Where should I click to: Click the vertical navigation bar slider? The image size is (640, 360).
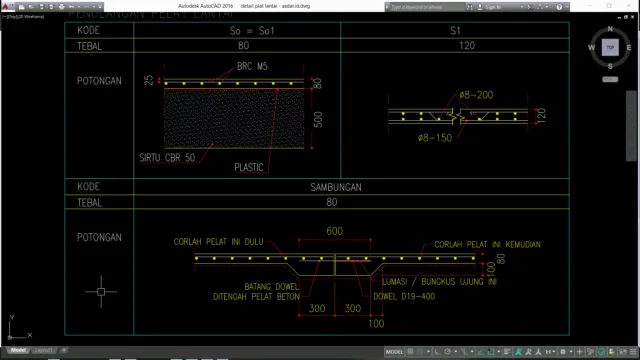pyautogui.click(x=631, y=126)
